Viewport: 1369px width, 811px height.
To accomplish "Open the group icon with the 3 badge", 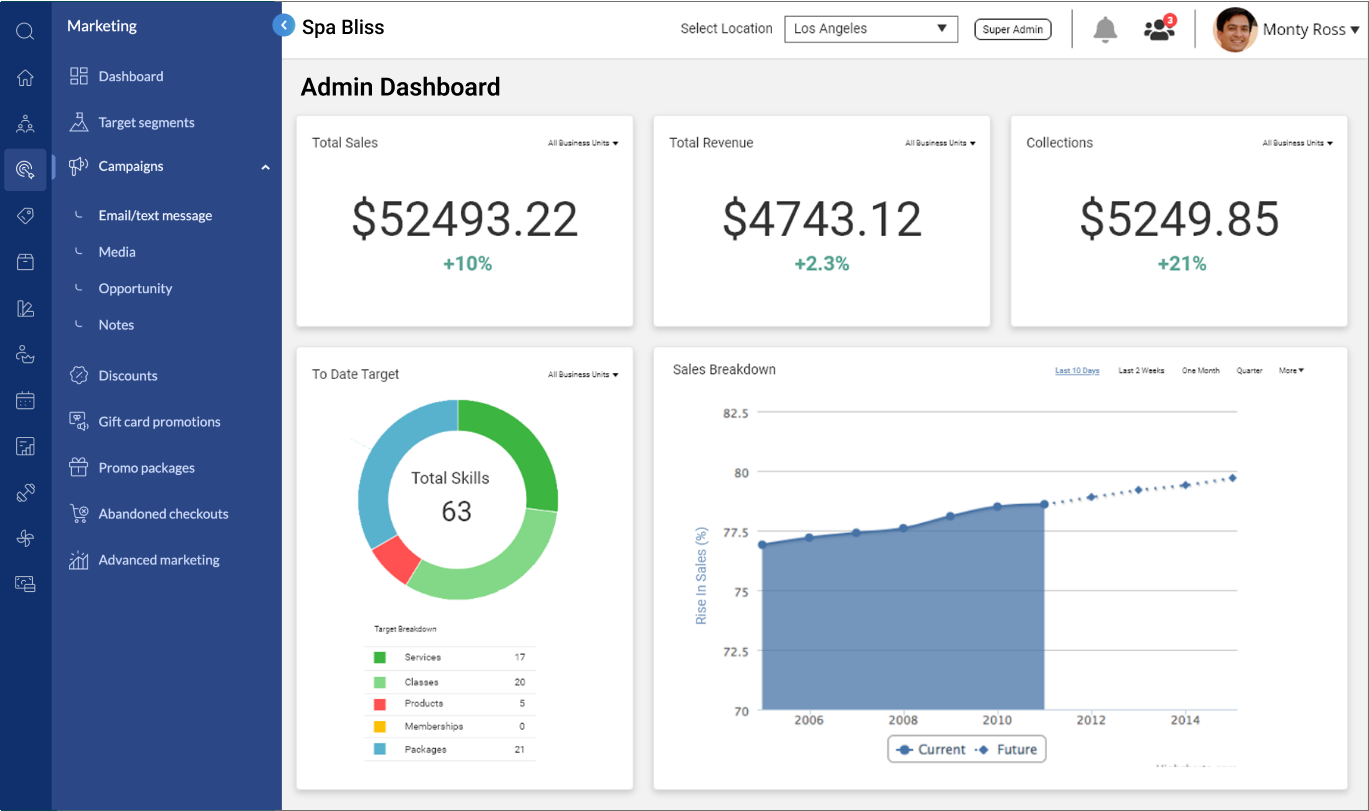I will tap(1159, 30).
